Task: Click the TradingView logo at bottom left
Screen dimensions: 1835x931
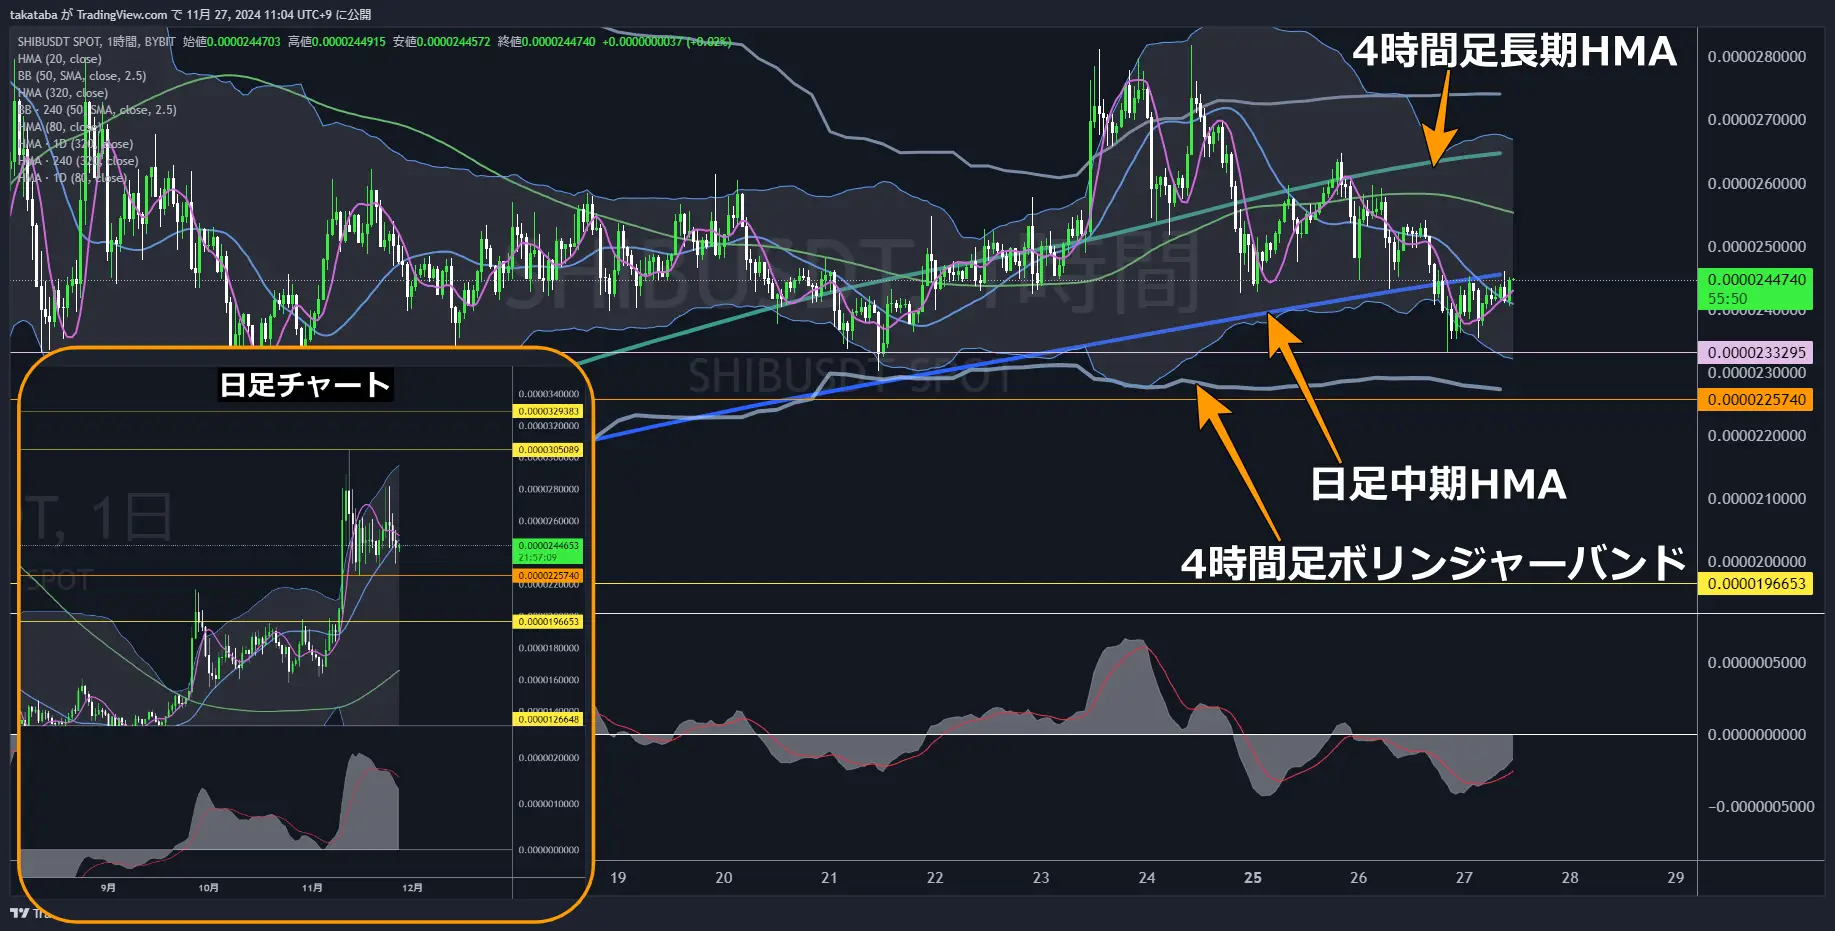Action: [20, 912]
